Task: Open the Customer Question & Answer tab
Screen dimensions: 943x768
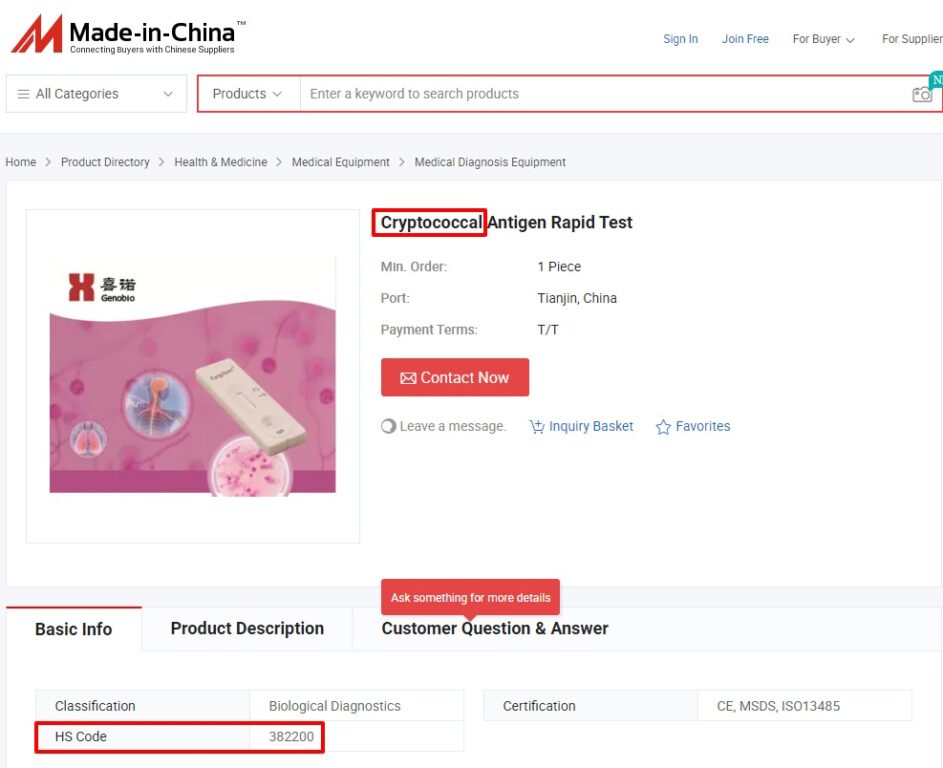Action: tap(494, 628)
